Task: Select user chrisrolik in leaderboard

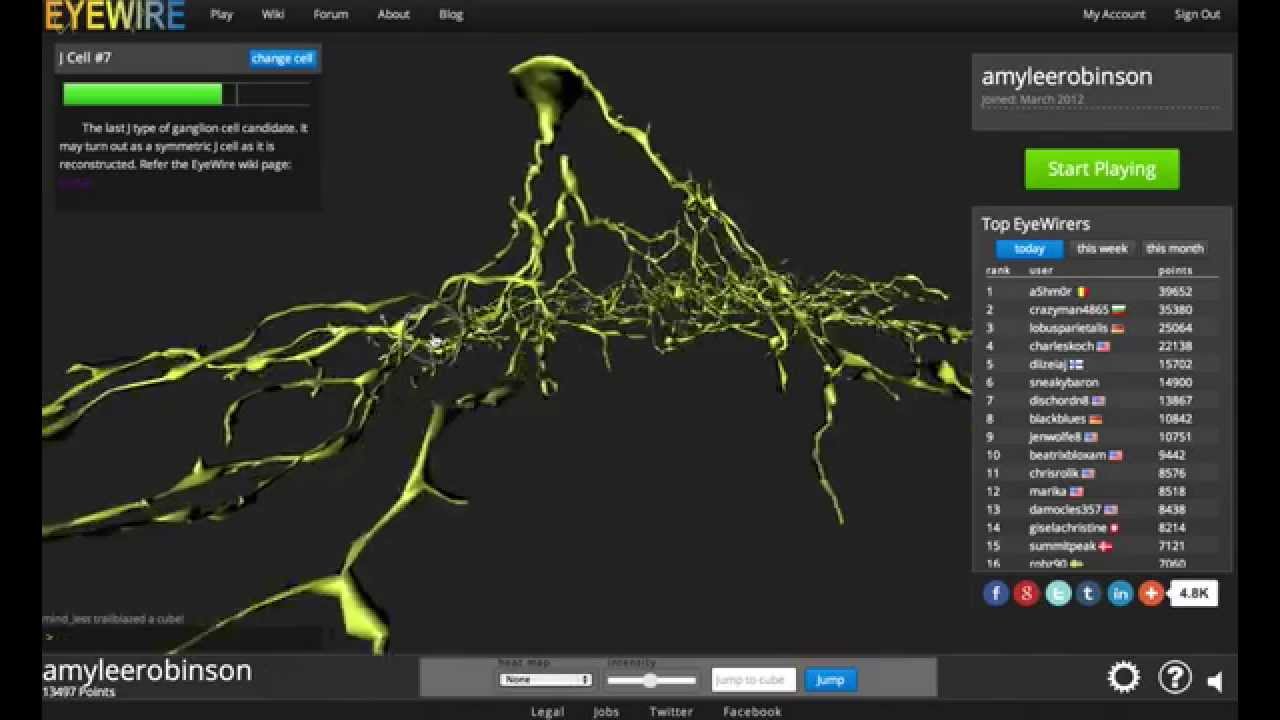Action: [1054, 473]
